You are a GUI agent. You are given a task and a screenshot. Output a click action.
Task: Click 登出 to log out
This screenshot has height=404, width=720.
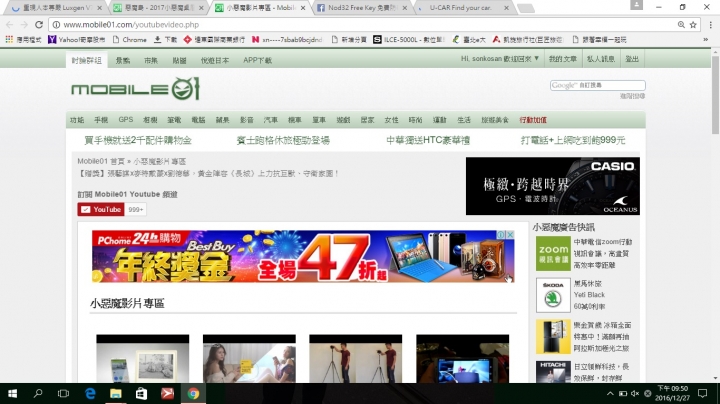pos(632,59)
